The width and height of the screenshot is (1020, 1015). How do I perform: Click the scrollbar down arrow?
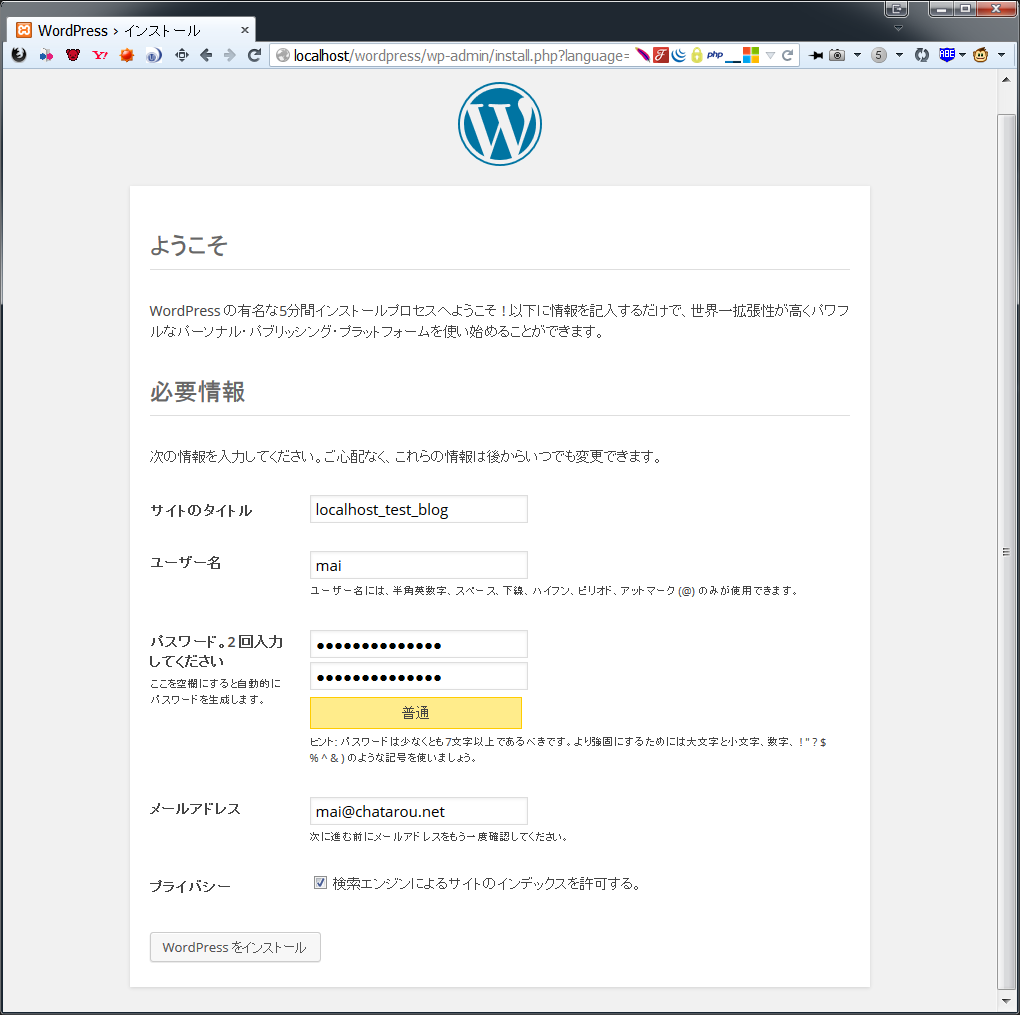[1006, 1001]
